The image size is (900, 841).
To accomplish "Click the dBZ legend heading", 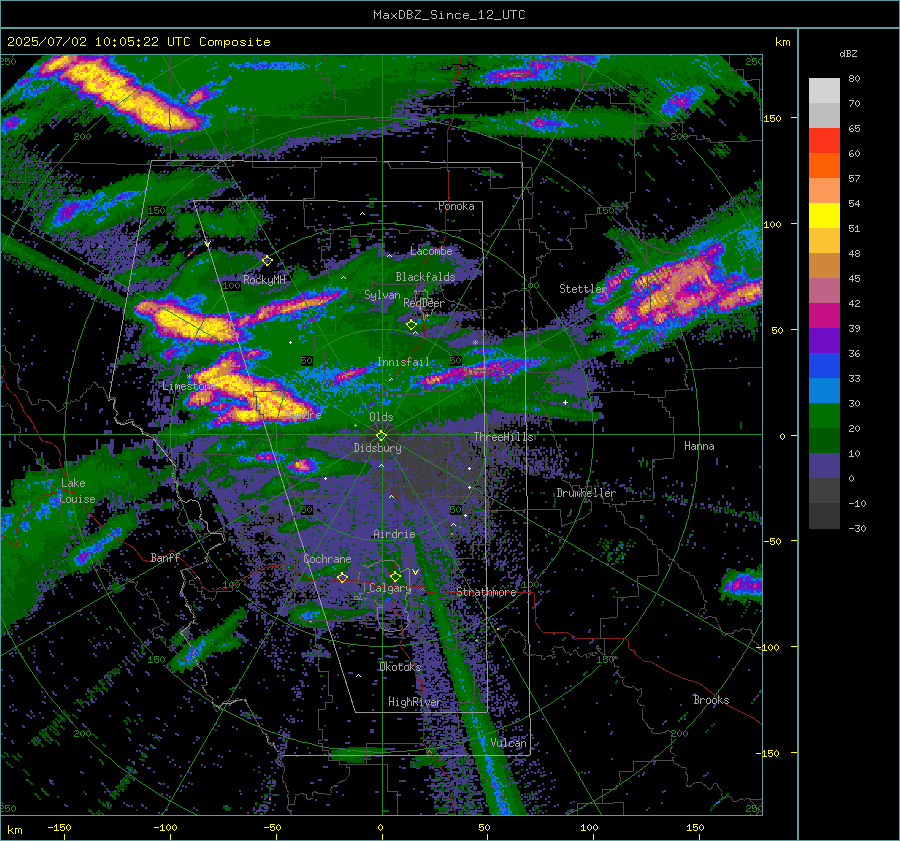I will click(x=848, y=54).
